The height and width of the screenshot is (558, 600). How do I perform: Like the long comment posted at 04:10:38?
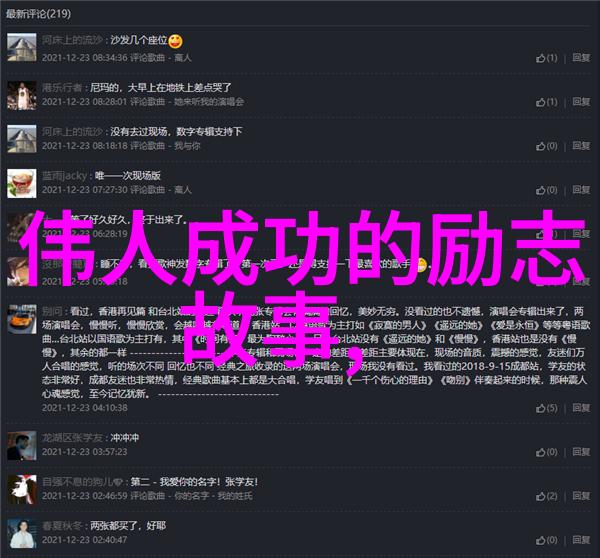(x=546, y=408)
